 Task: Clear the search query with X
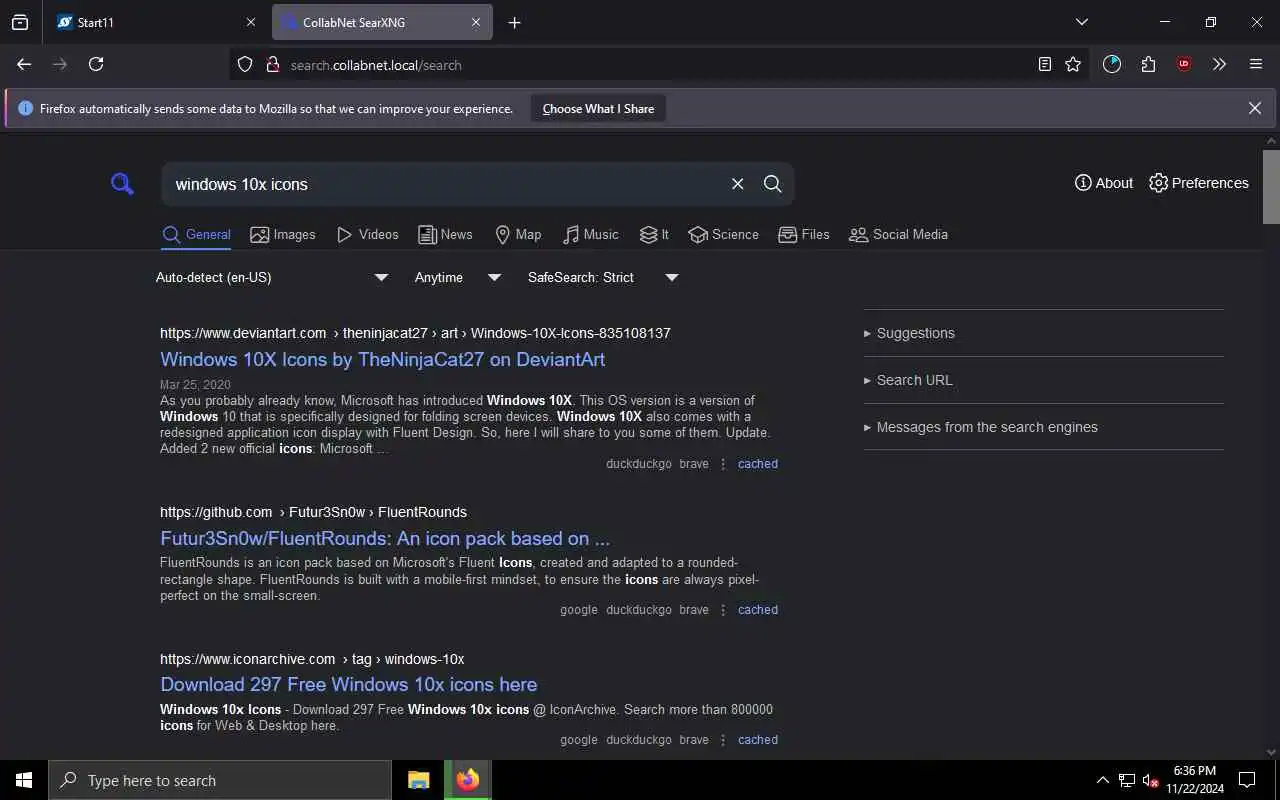coord(737,184)
